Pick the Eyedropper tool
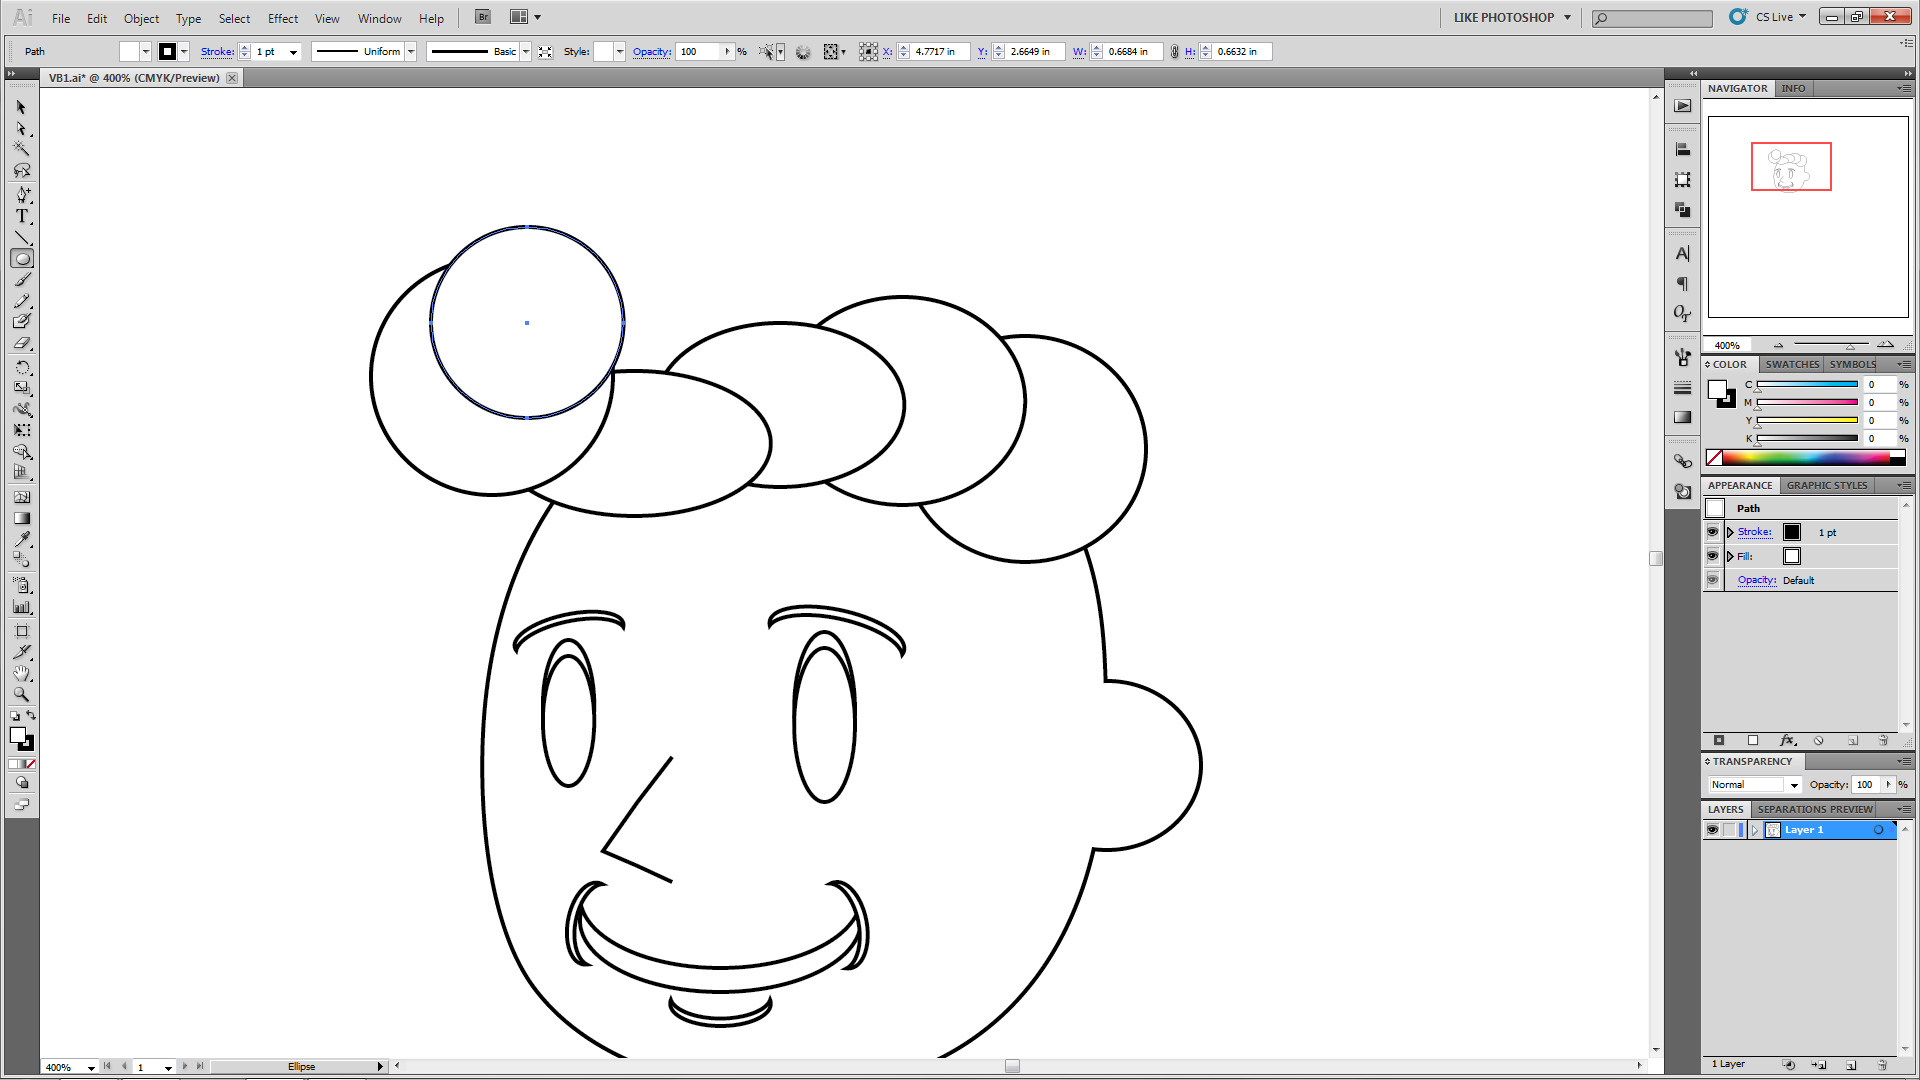The image size is (1920, 1080). [x=21, y=539]
